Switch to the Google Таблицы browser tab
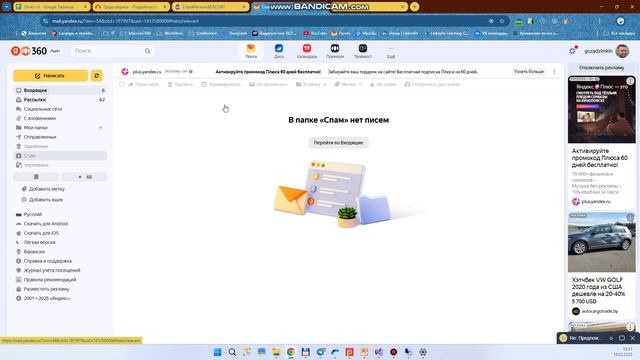 pos(51,7)
